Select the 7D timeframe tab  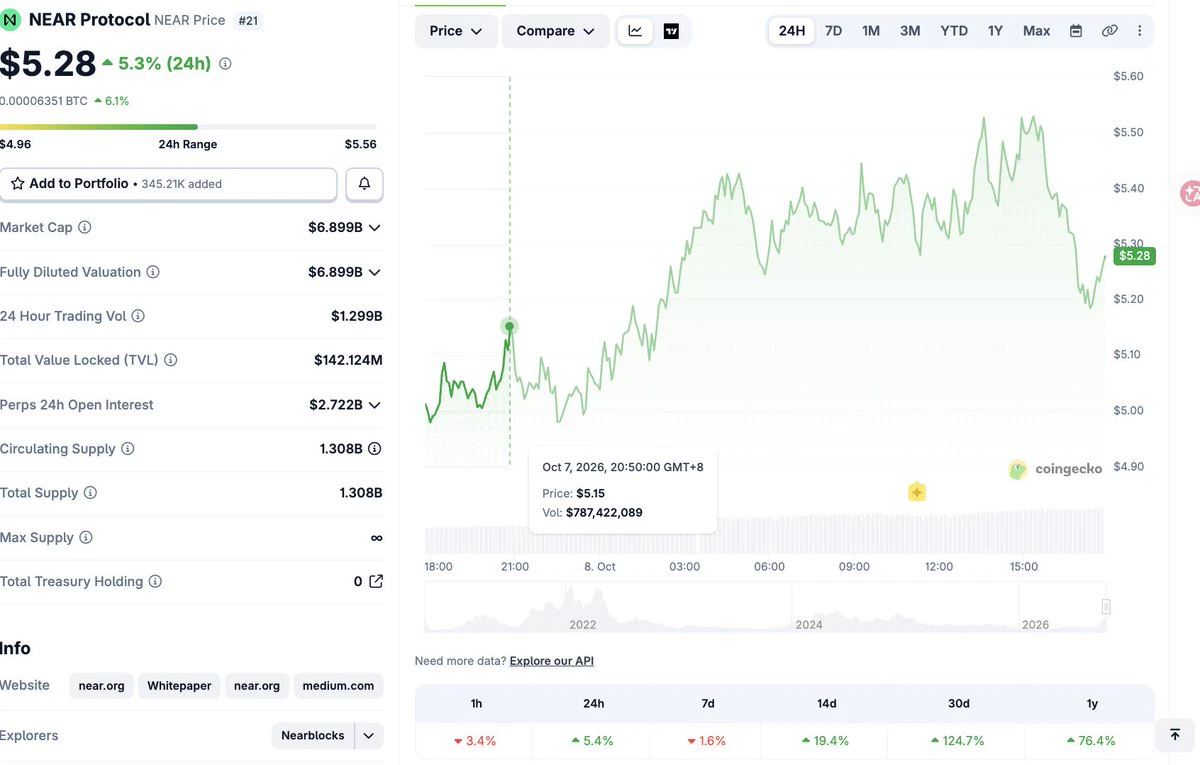833,31
